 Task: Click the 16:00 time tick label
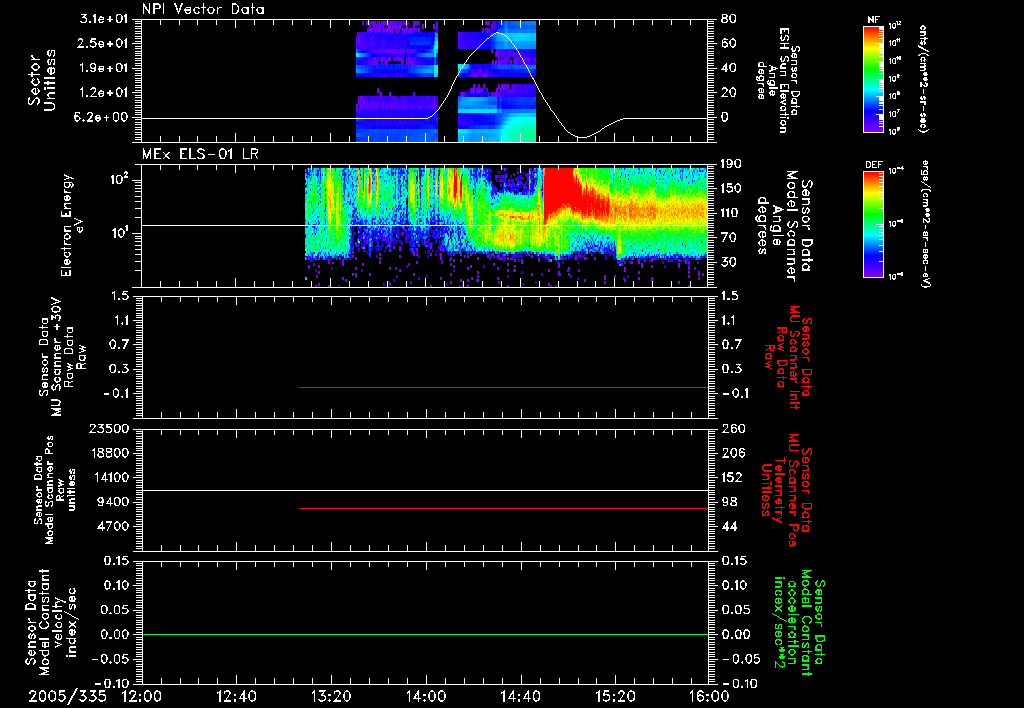pos(709,696)
